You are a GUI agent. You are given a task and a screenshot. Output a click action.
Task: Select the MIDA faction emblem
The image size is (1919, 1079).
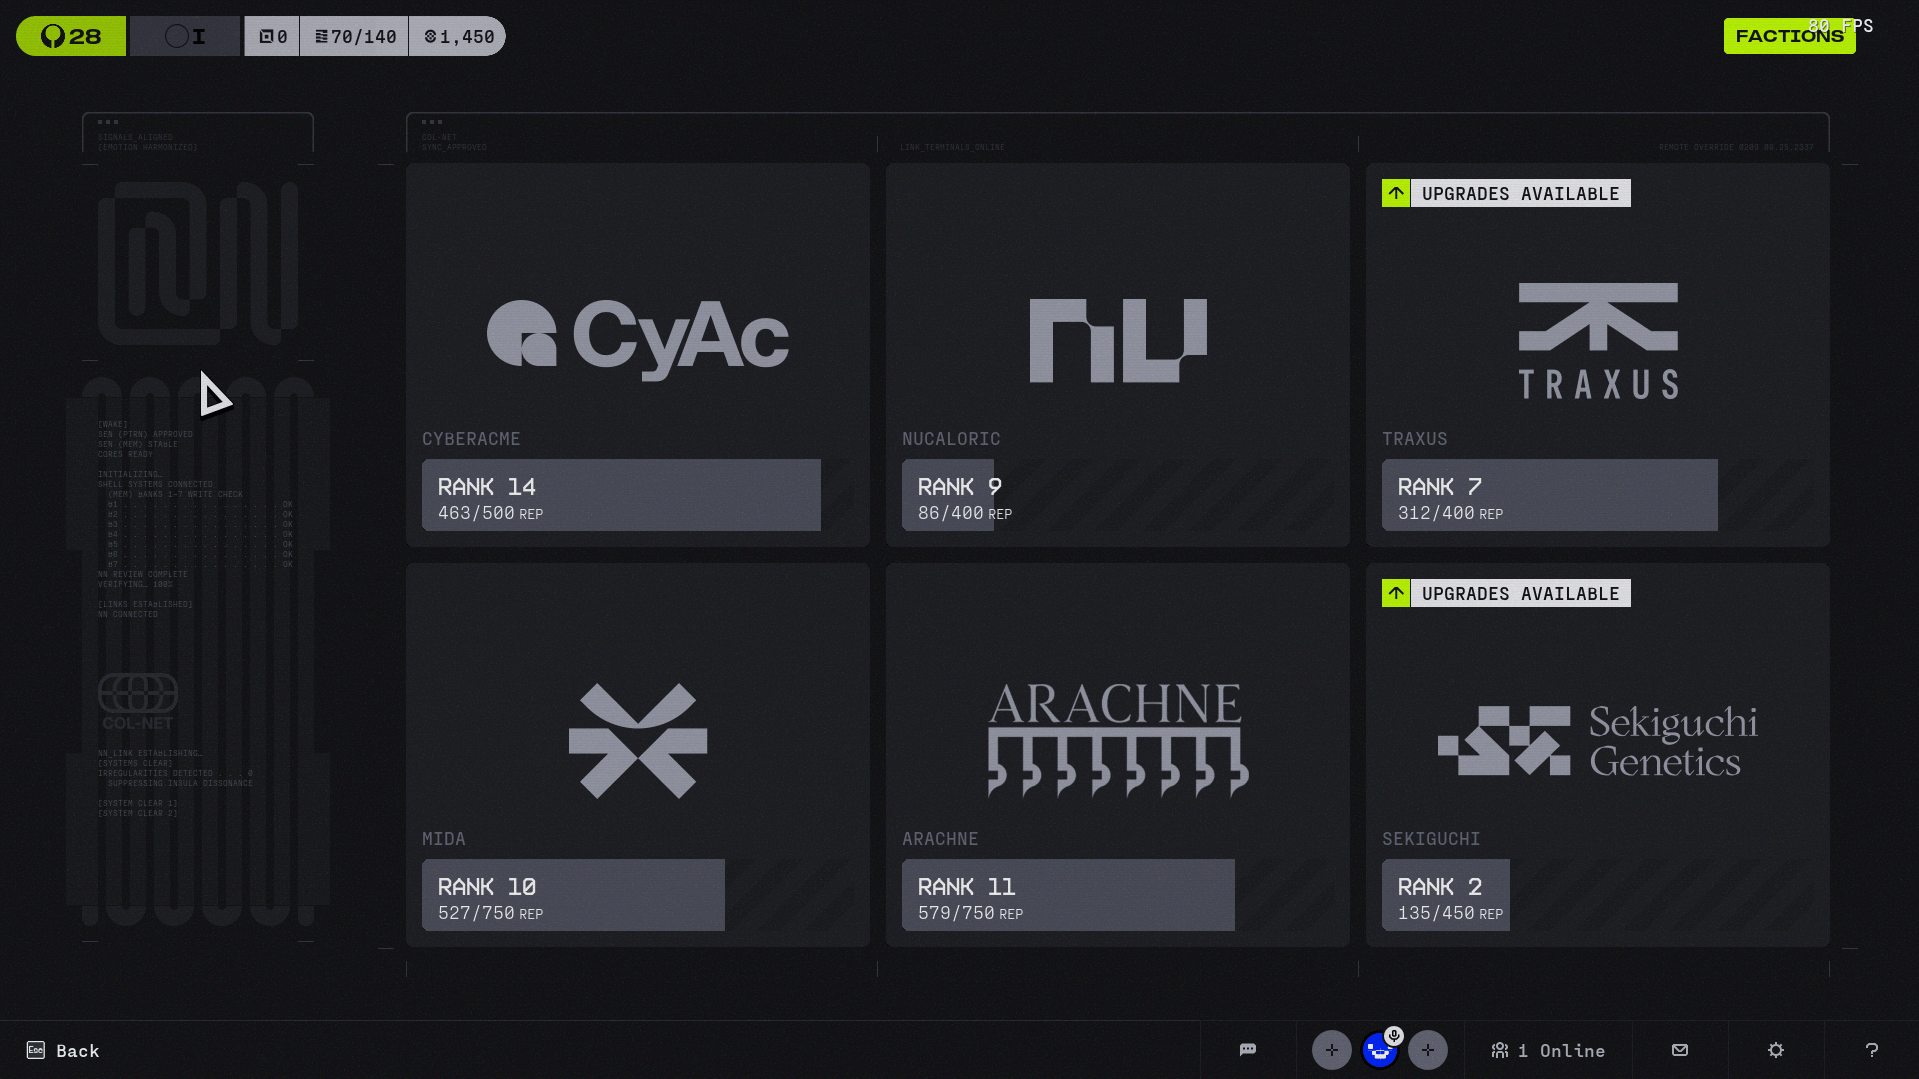tap(637, 740)
